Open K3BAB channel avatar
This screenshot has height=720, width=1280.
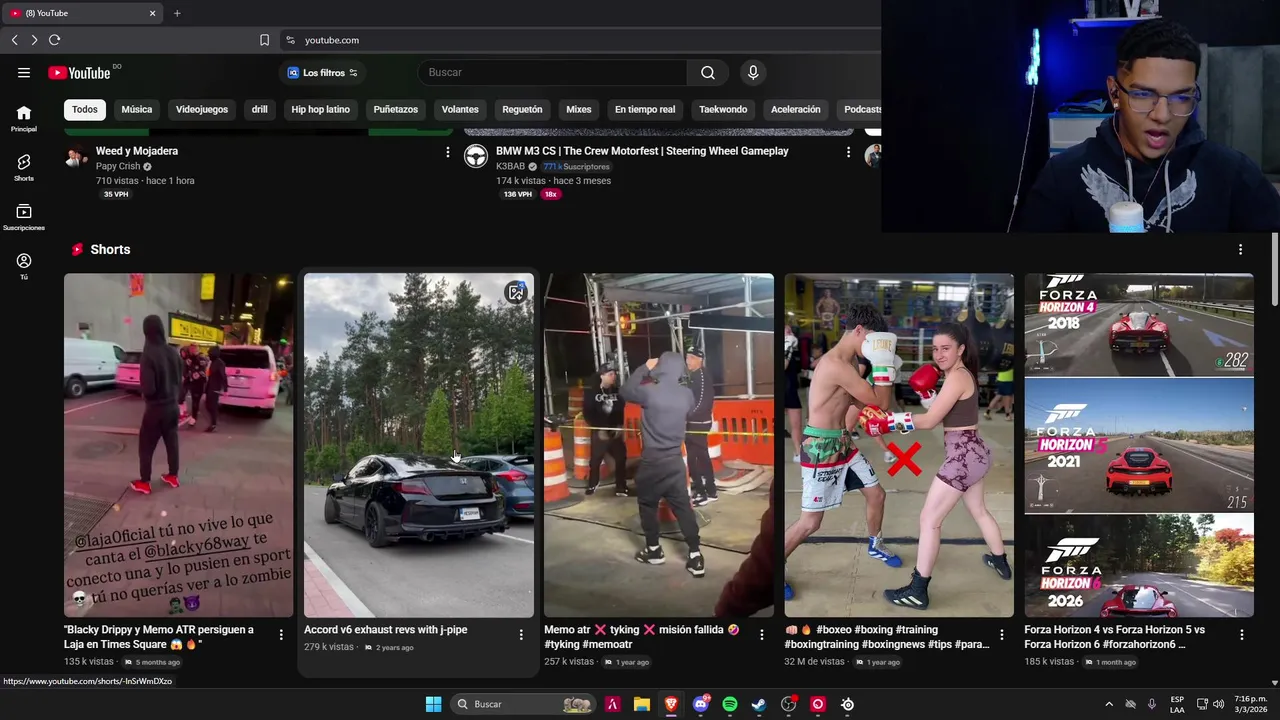click(x=476, y=157)
